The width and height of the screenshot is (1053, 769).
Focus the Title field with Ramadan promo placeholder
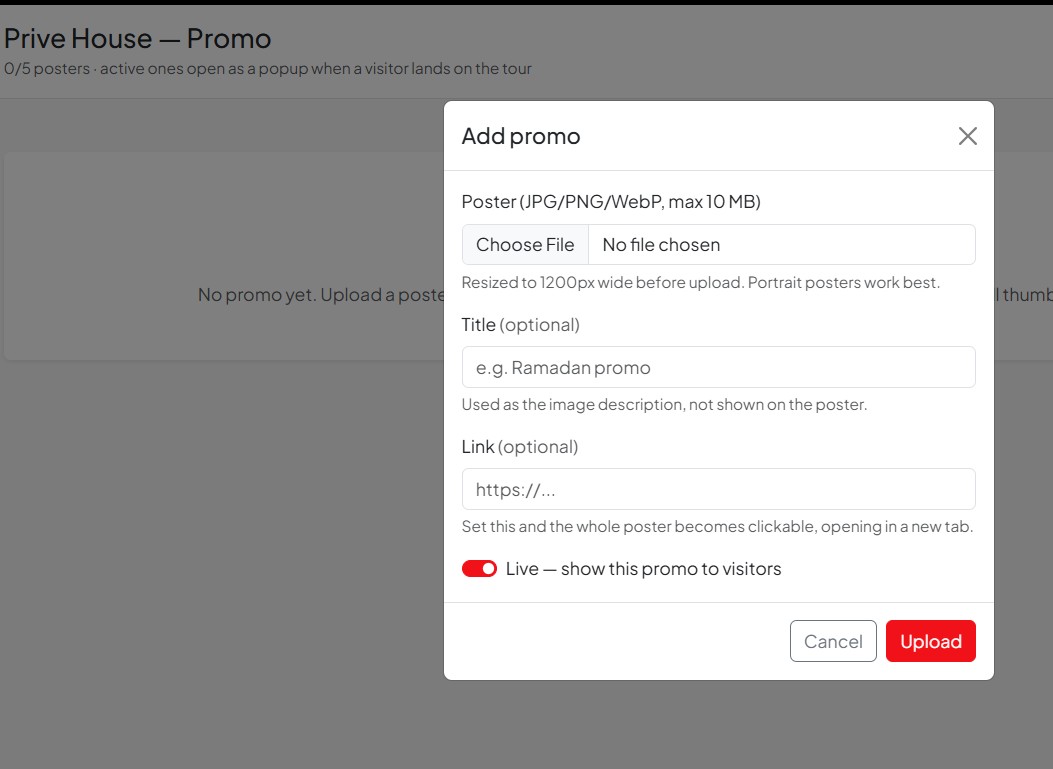tap(719, 367)
